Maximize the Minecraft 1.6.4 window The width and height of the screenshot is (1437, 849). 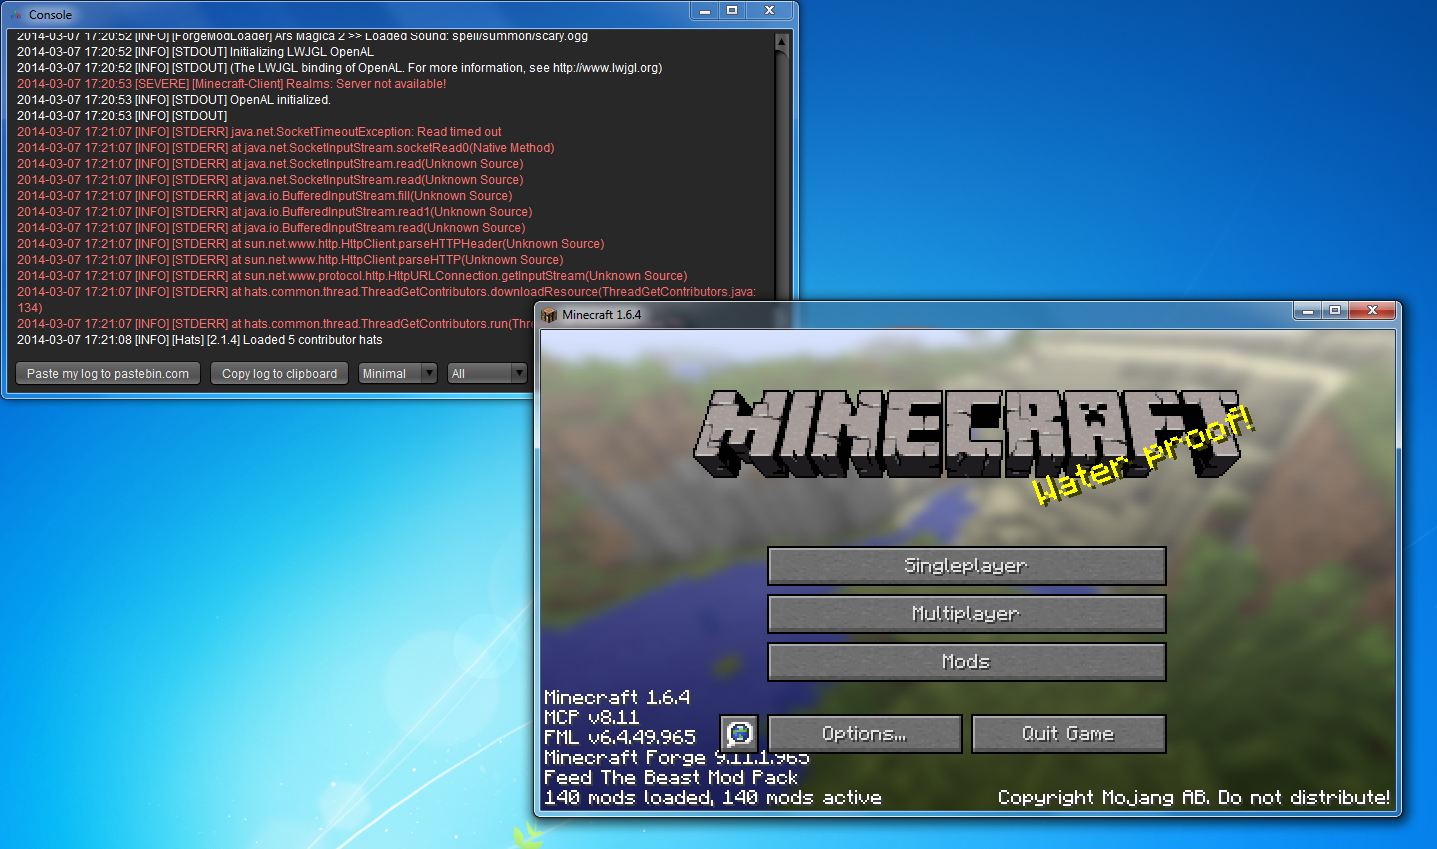[1335, 311]
